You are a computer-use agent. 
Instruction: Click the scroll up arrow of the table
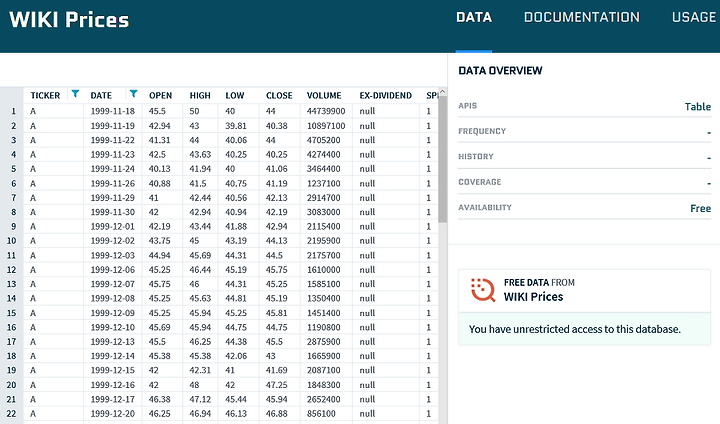443,92
